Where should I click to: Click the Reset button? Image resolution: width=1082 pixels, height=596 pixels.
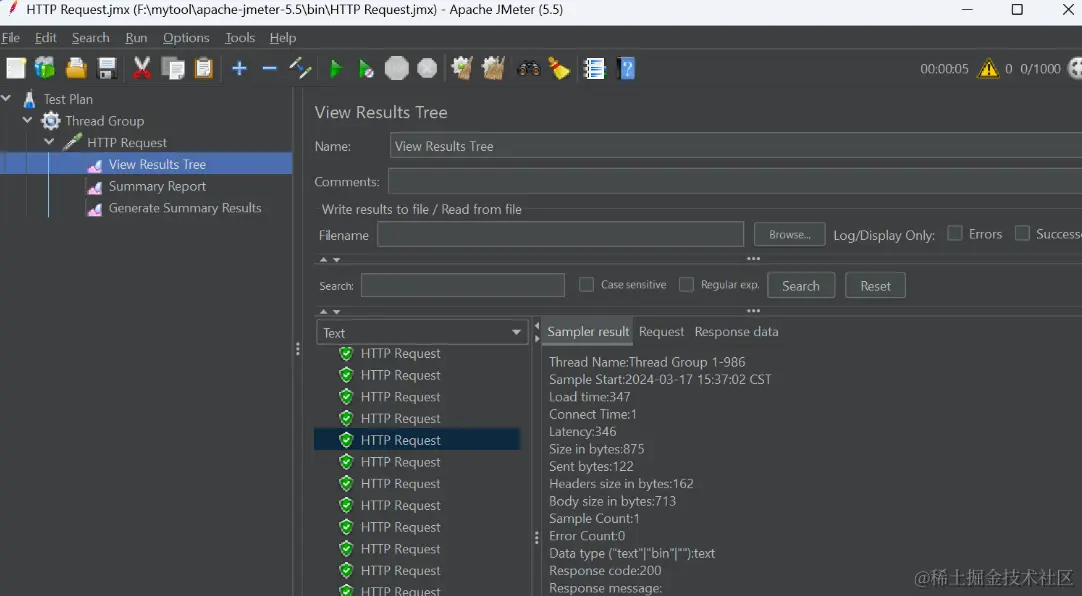point(875,286)
